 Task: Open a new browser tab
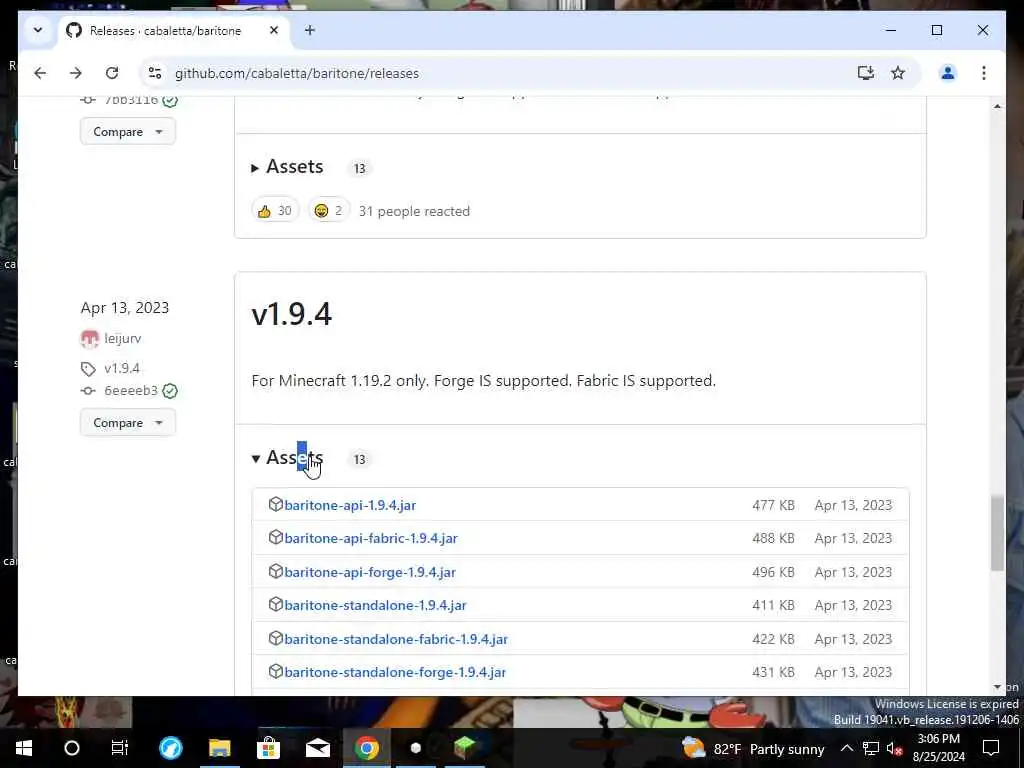310,30
